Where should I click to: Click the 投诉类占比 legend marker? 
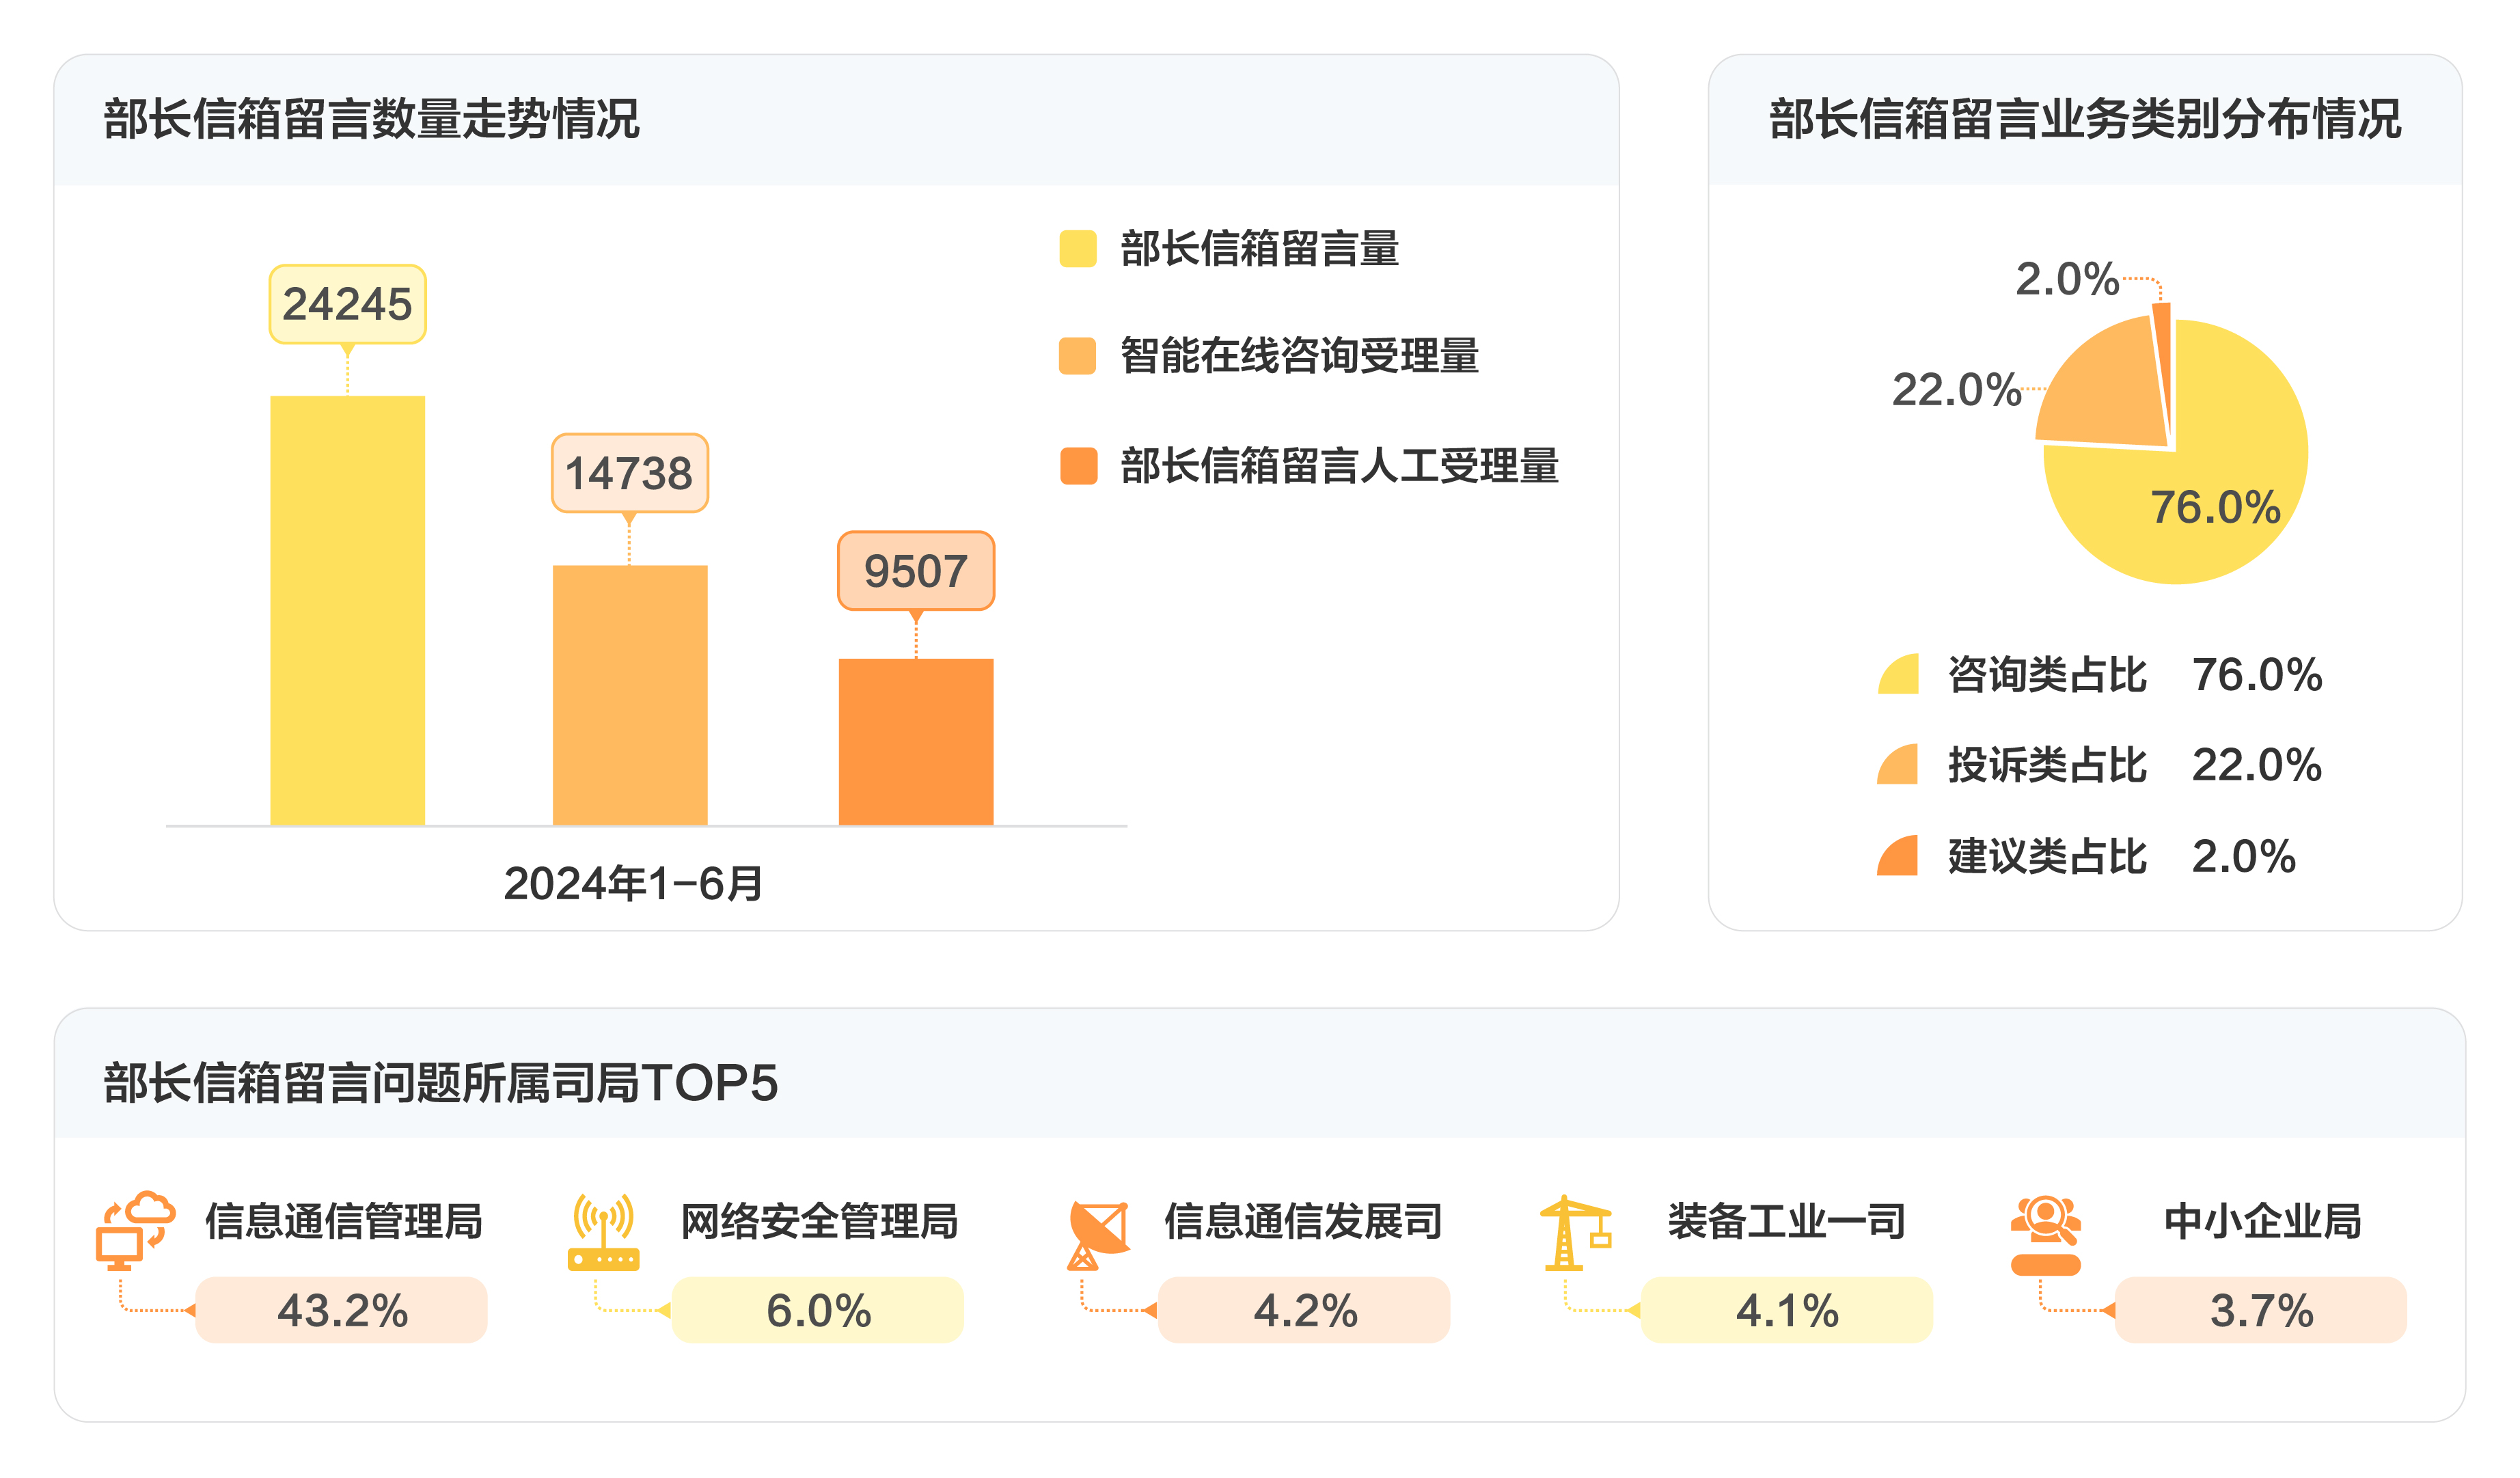click(x=1897, y=764)
